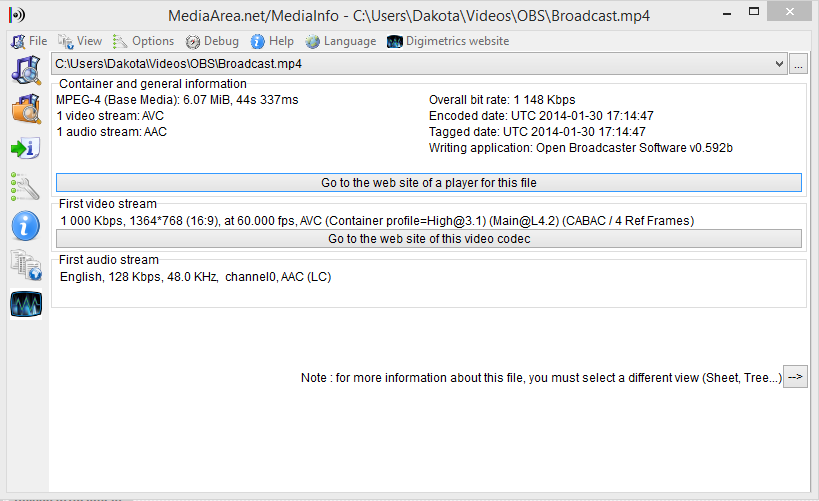Click the browse '...' button
Screen dimensions: 819x501
tap(798, 64)
